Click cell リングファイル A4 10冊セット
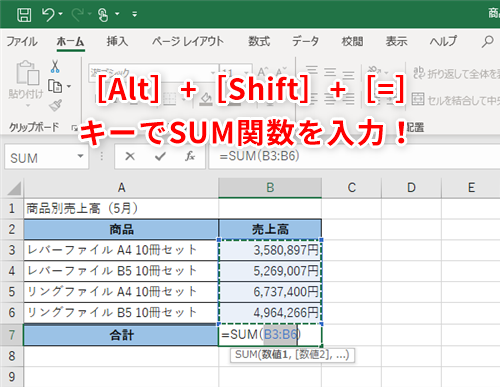 tap(121, 292)
